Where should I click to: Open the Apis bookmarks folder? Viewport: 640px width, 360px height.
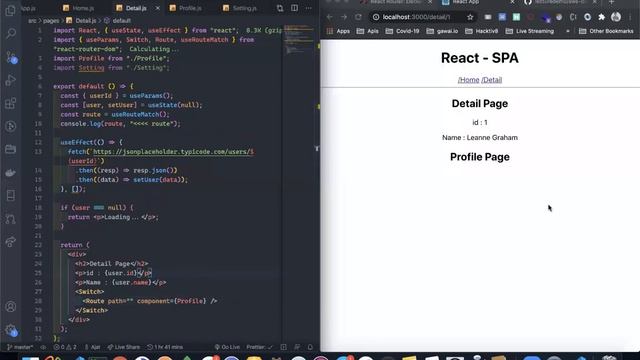(367, 31)
